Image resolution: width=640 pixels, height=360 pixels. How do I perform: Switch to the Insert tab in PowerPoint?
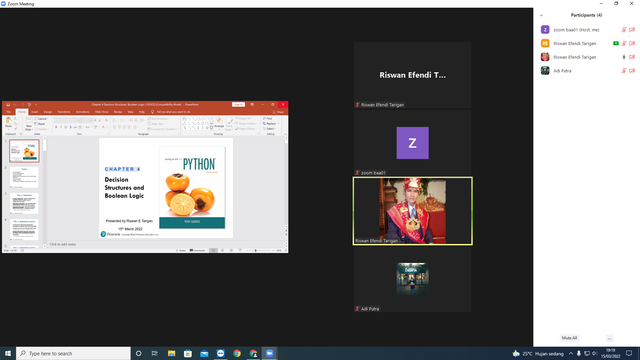click(35, 112)
